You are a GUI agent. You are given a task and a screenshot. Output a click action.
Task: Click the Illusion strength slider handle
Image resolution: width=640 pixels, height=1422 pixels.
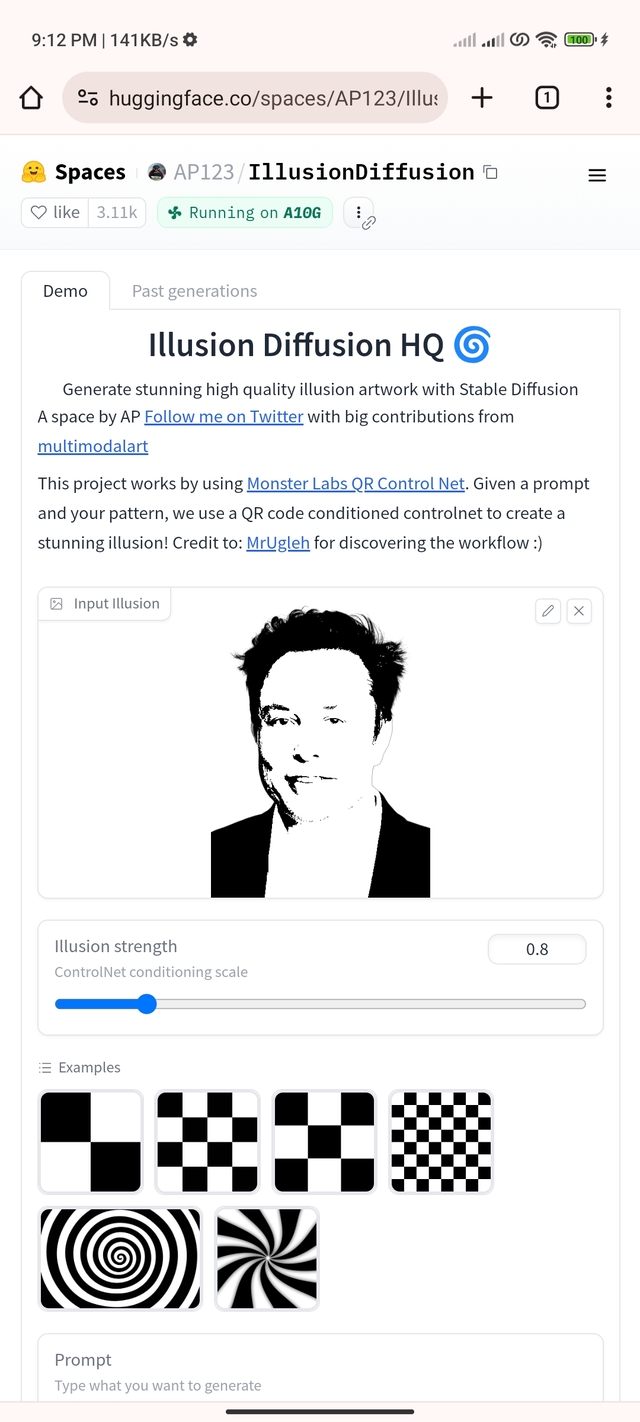(x=147, y=1004)
